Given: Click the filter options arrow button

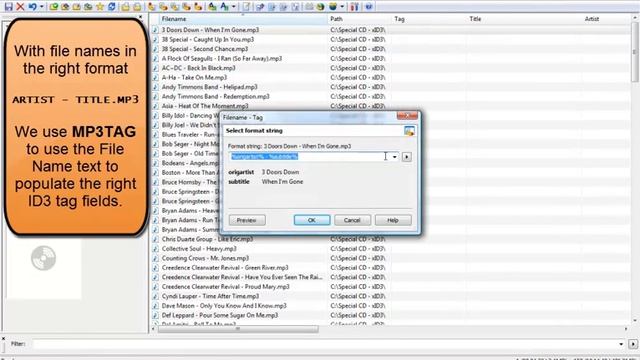Looking at the screenshot, I should tap(633, 344).
